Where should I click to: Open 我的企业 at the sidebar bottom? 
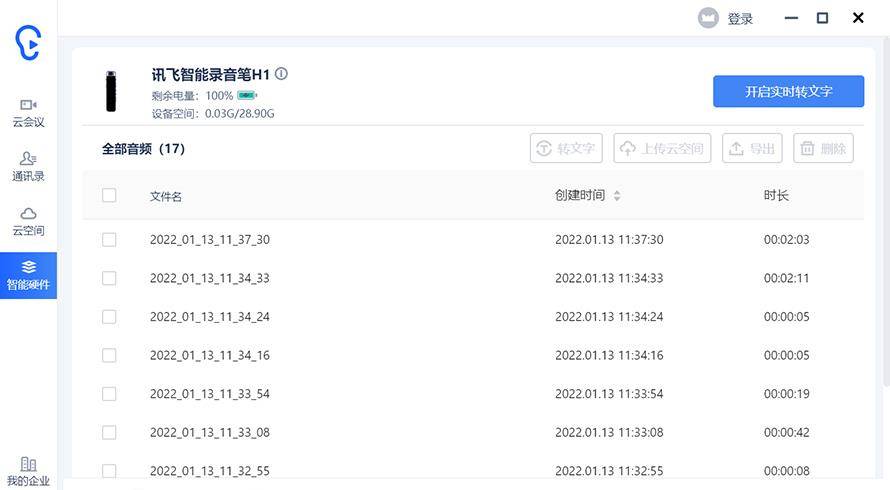click(28, 472)
